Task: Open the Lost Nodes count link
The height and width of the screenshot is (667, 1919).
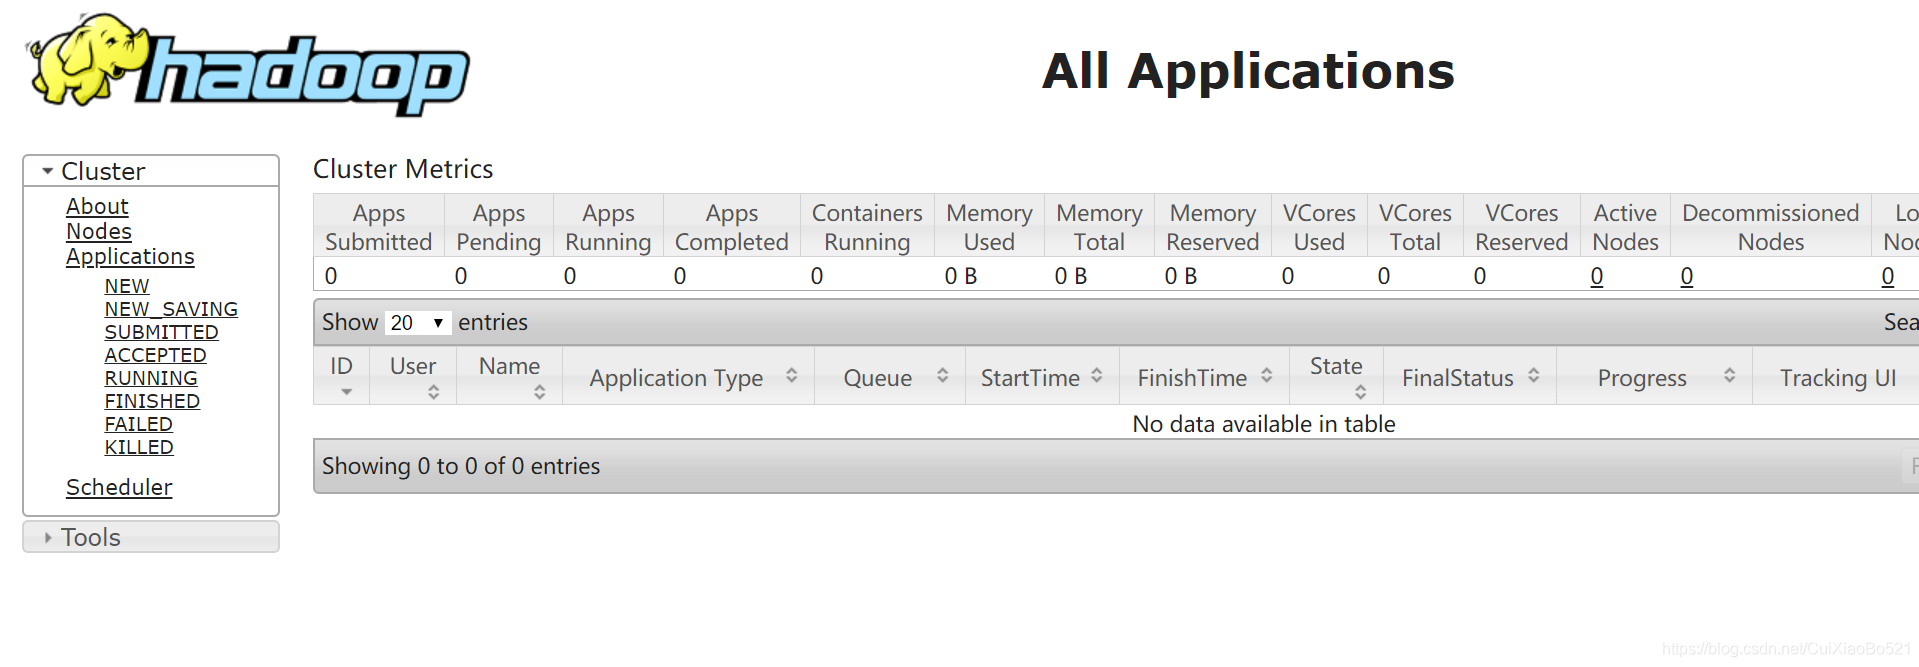Action: tap(1888, 276)
